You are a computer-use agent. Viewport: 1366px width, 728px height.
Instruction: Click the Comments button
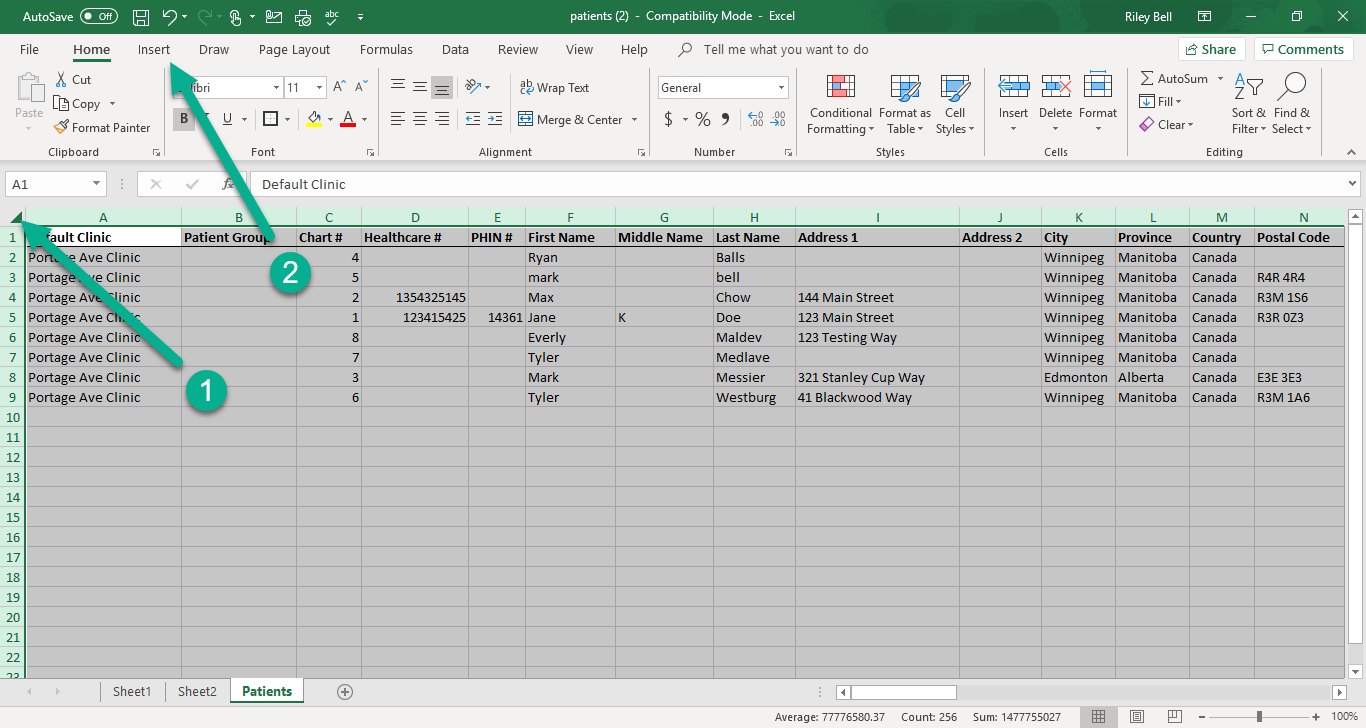coord(1304,49)
